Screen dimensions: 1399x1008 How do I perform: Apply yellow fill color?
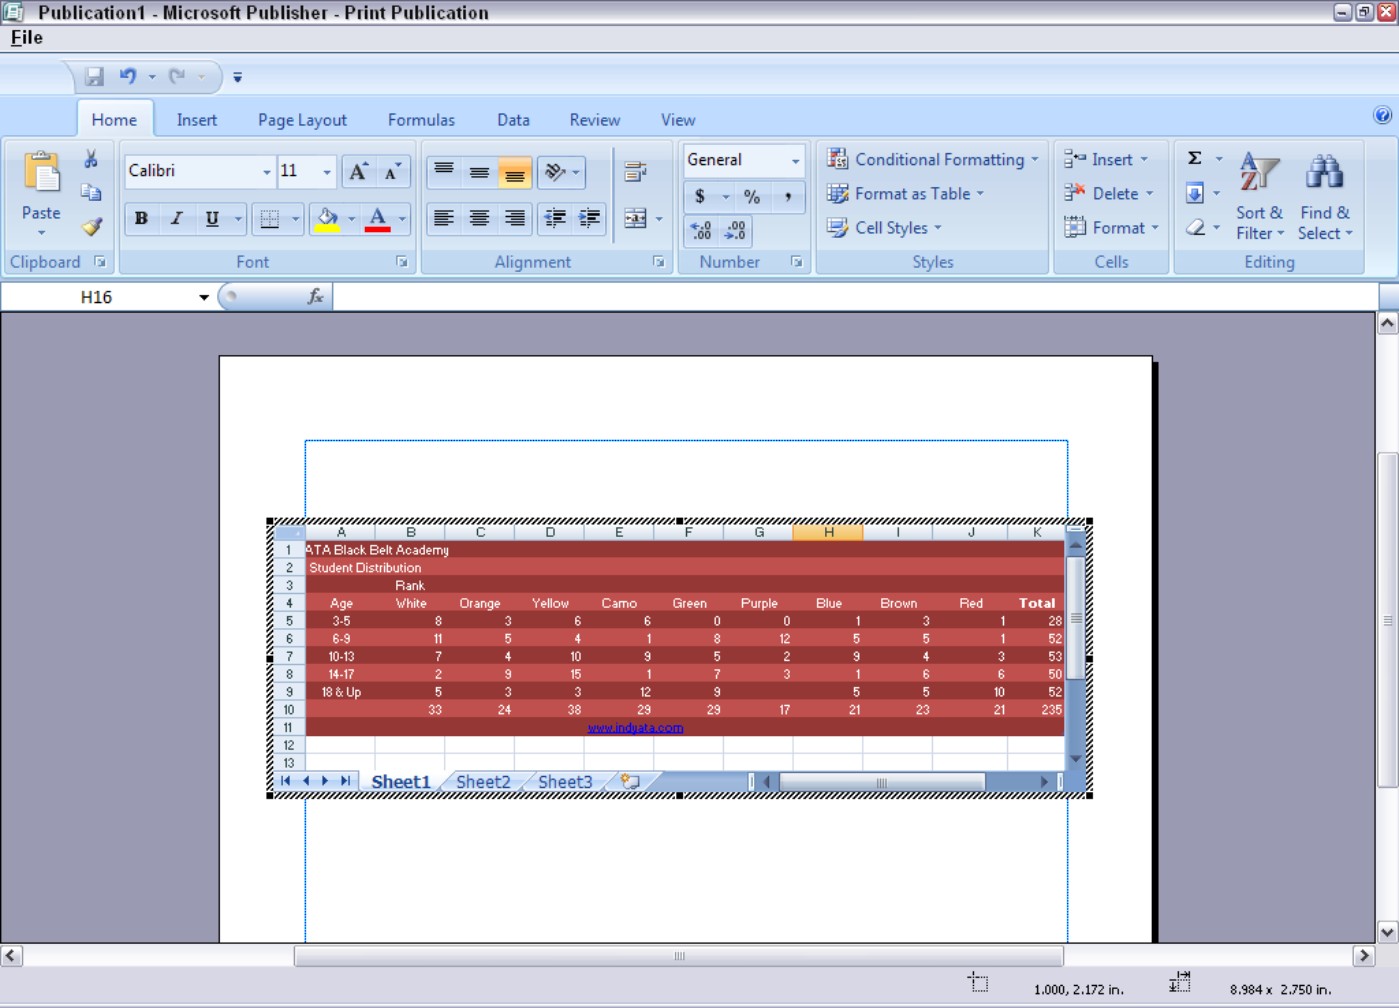327,219
